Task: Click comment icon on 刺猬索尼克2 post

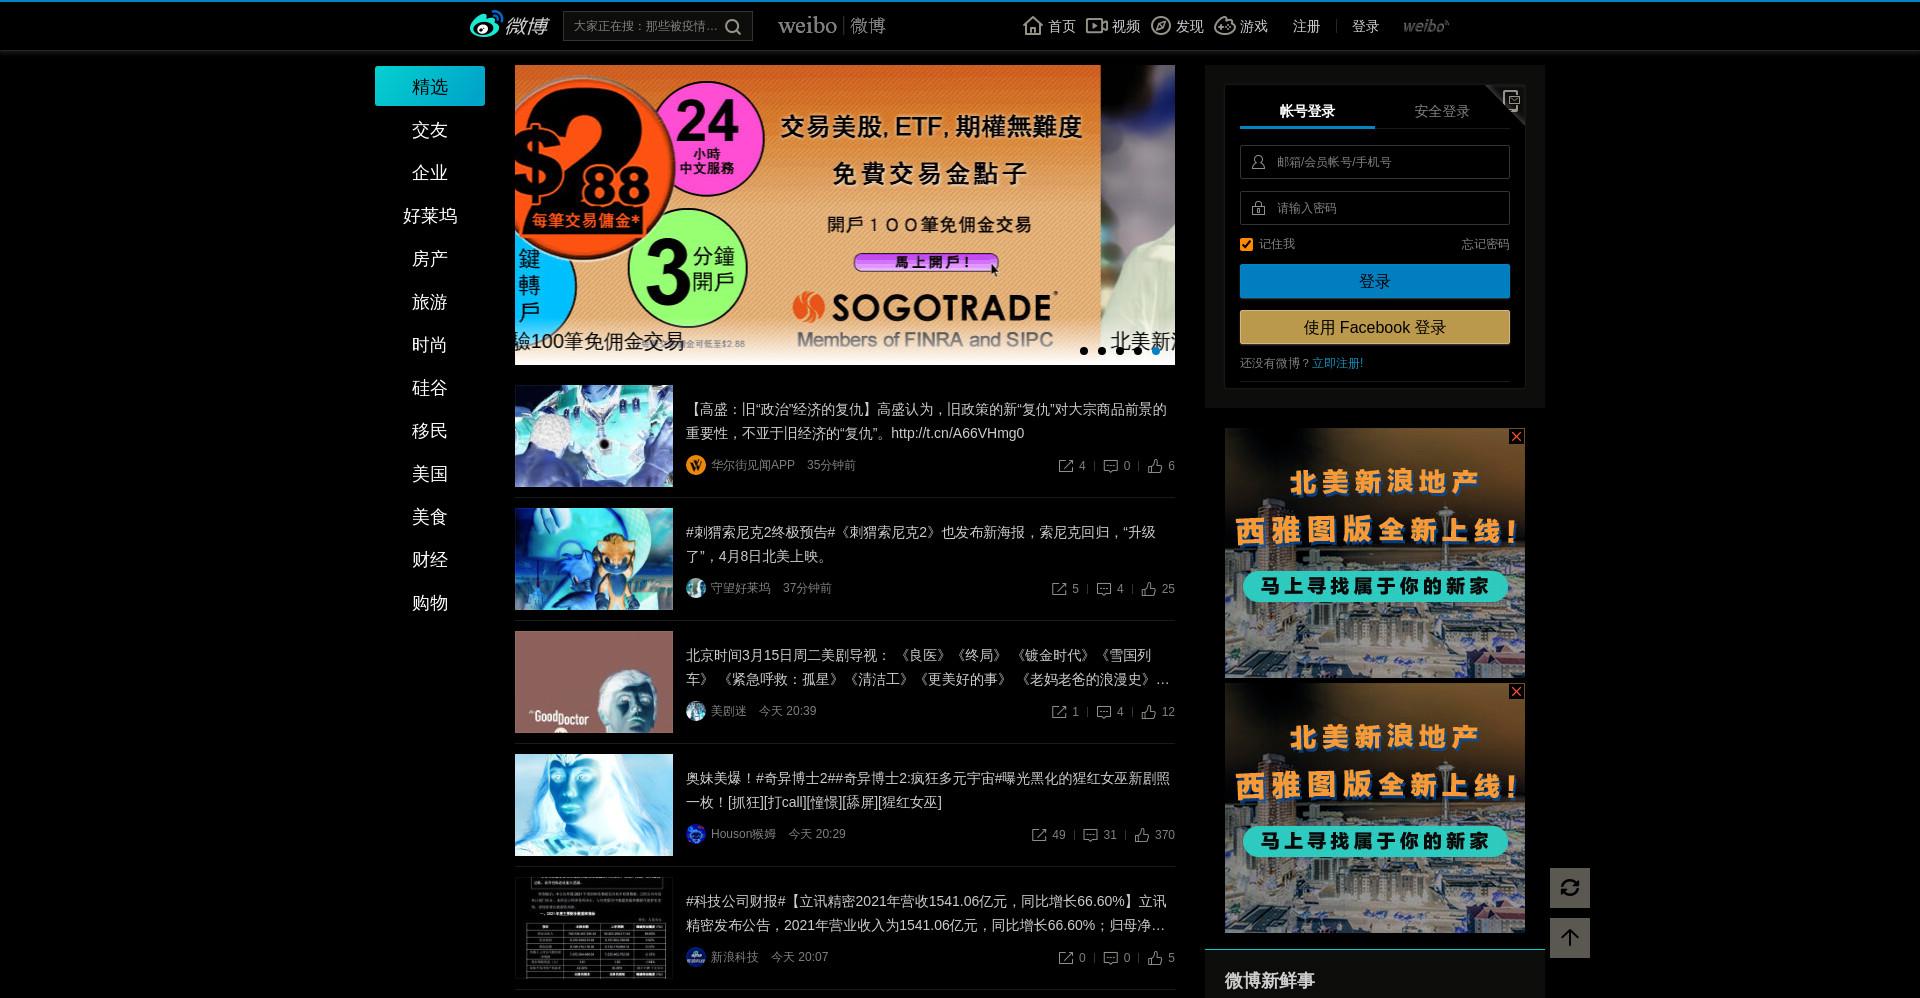Action: pyautogui.click(x=1104, y=589)
